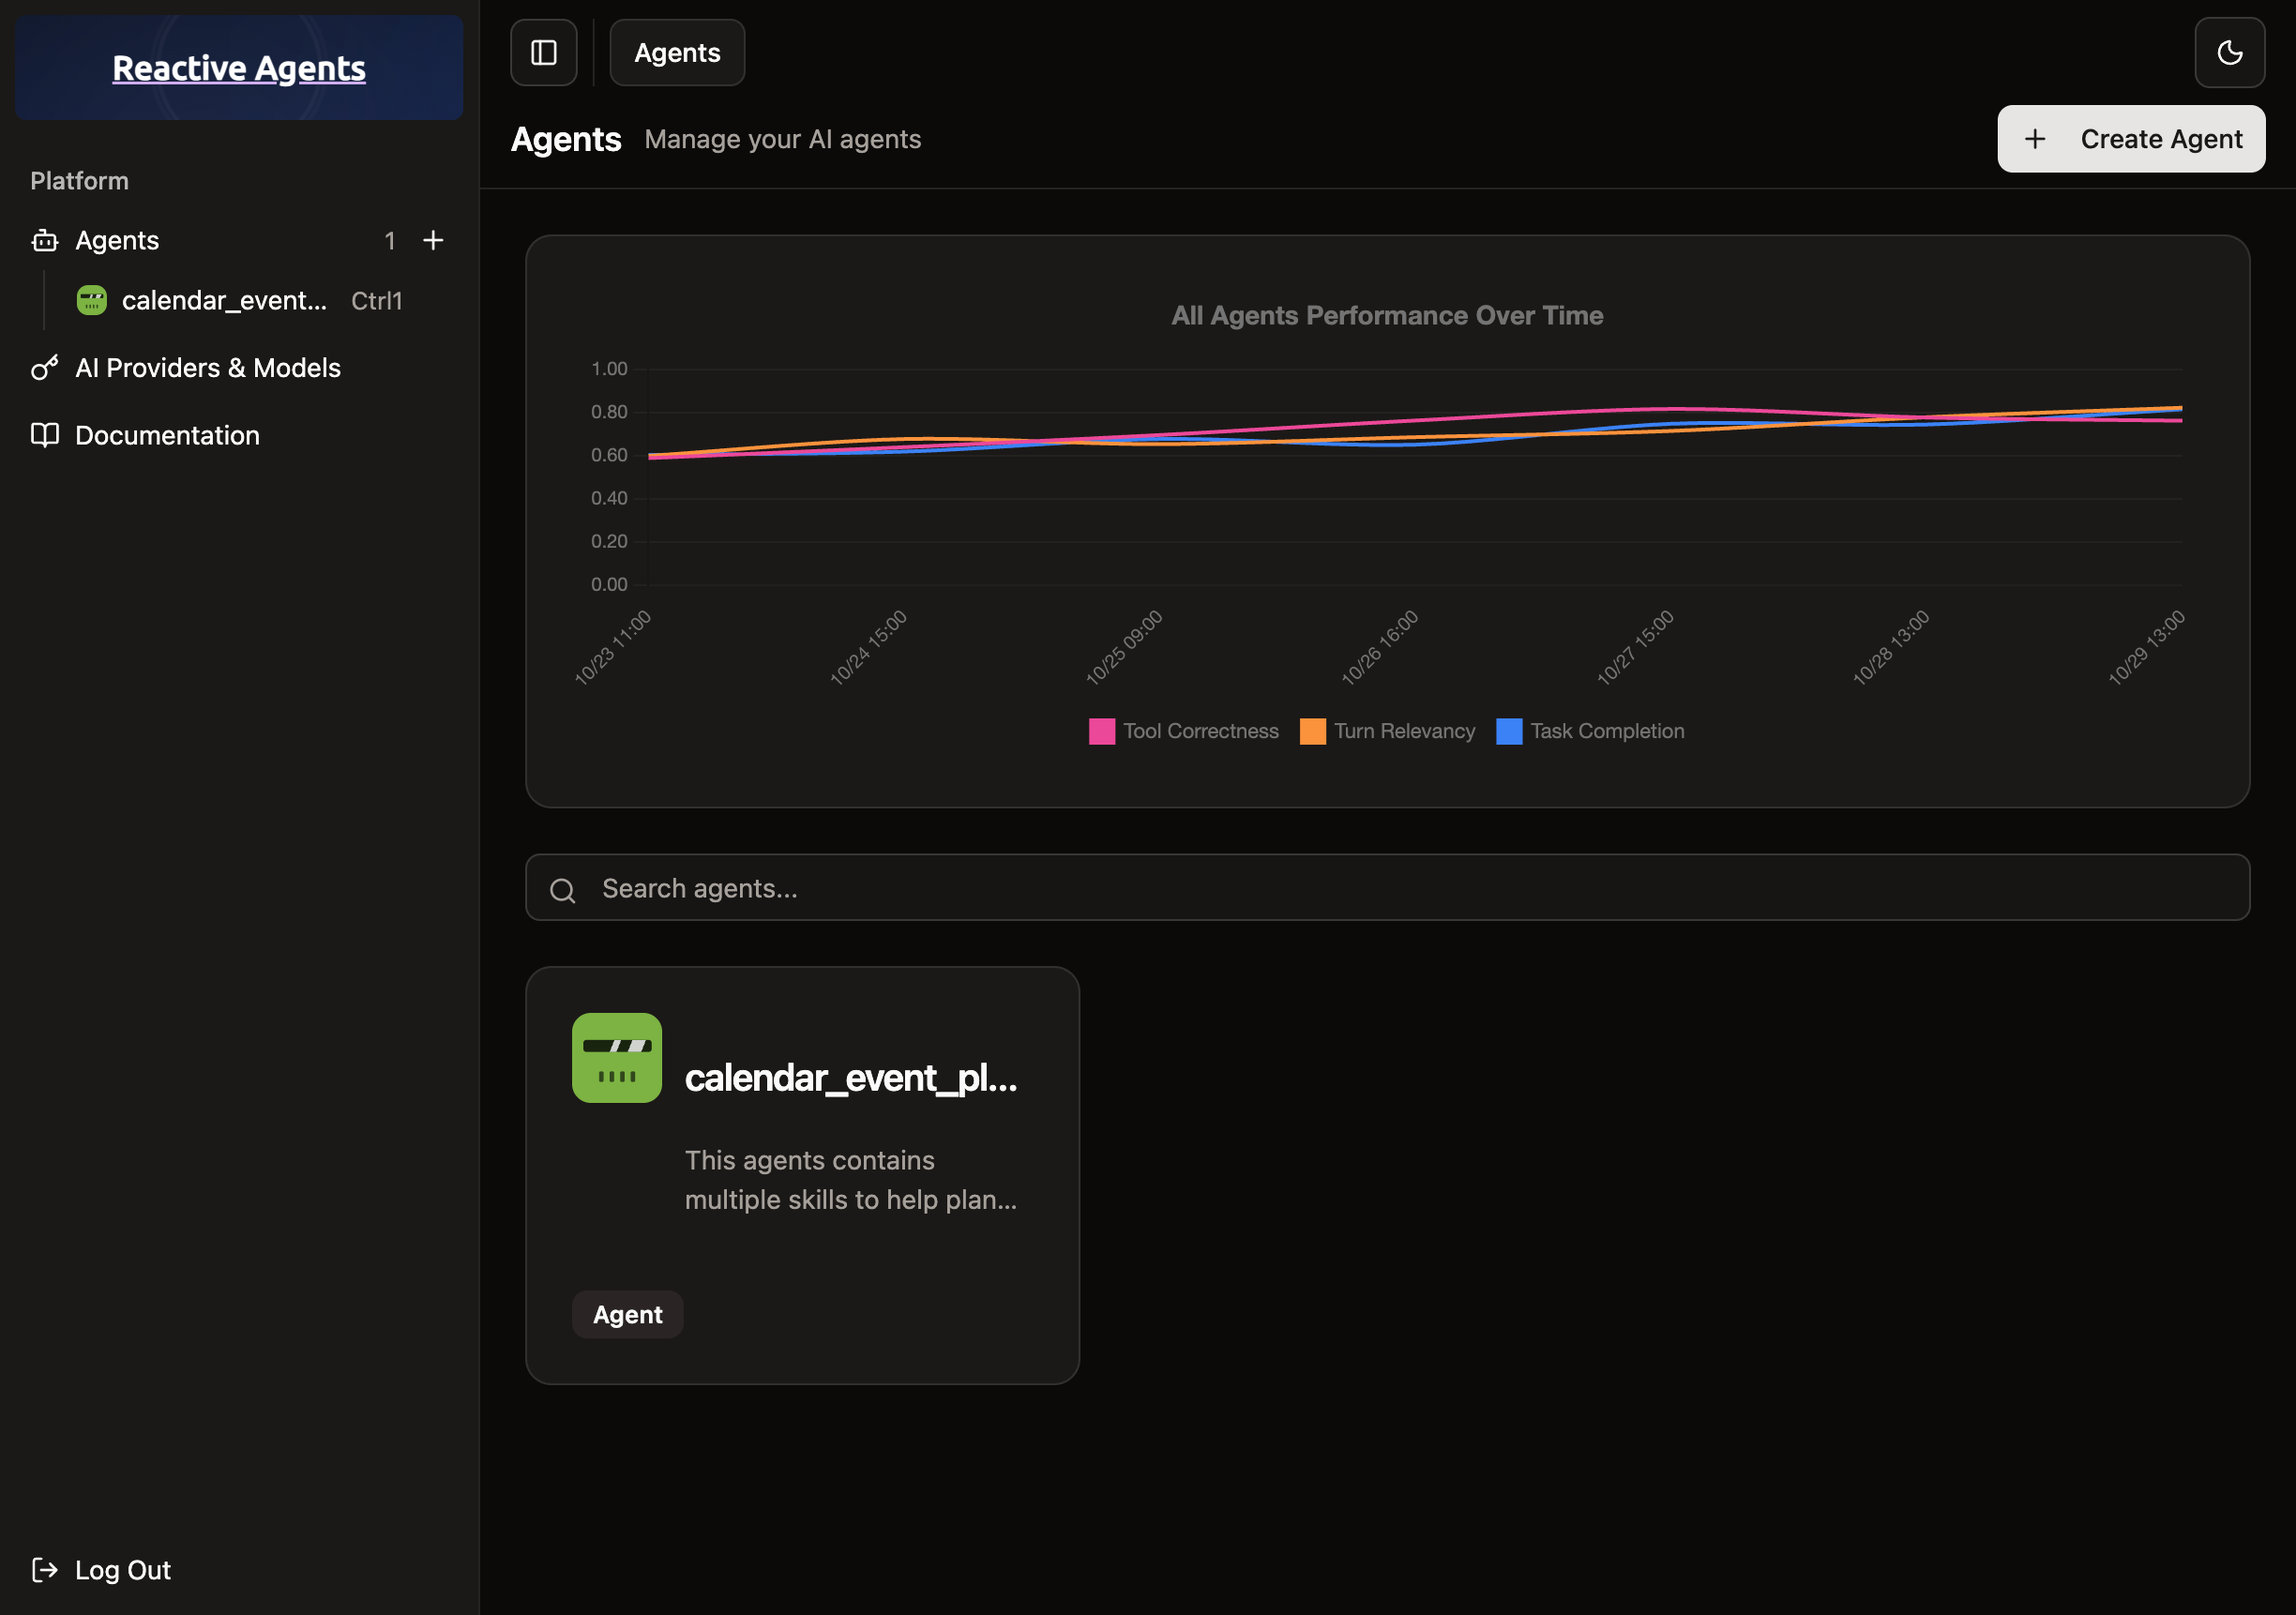Select Documentation in the Platform menu
The image size is (2296, 1615).
167,435
